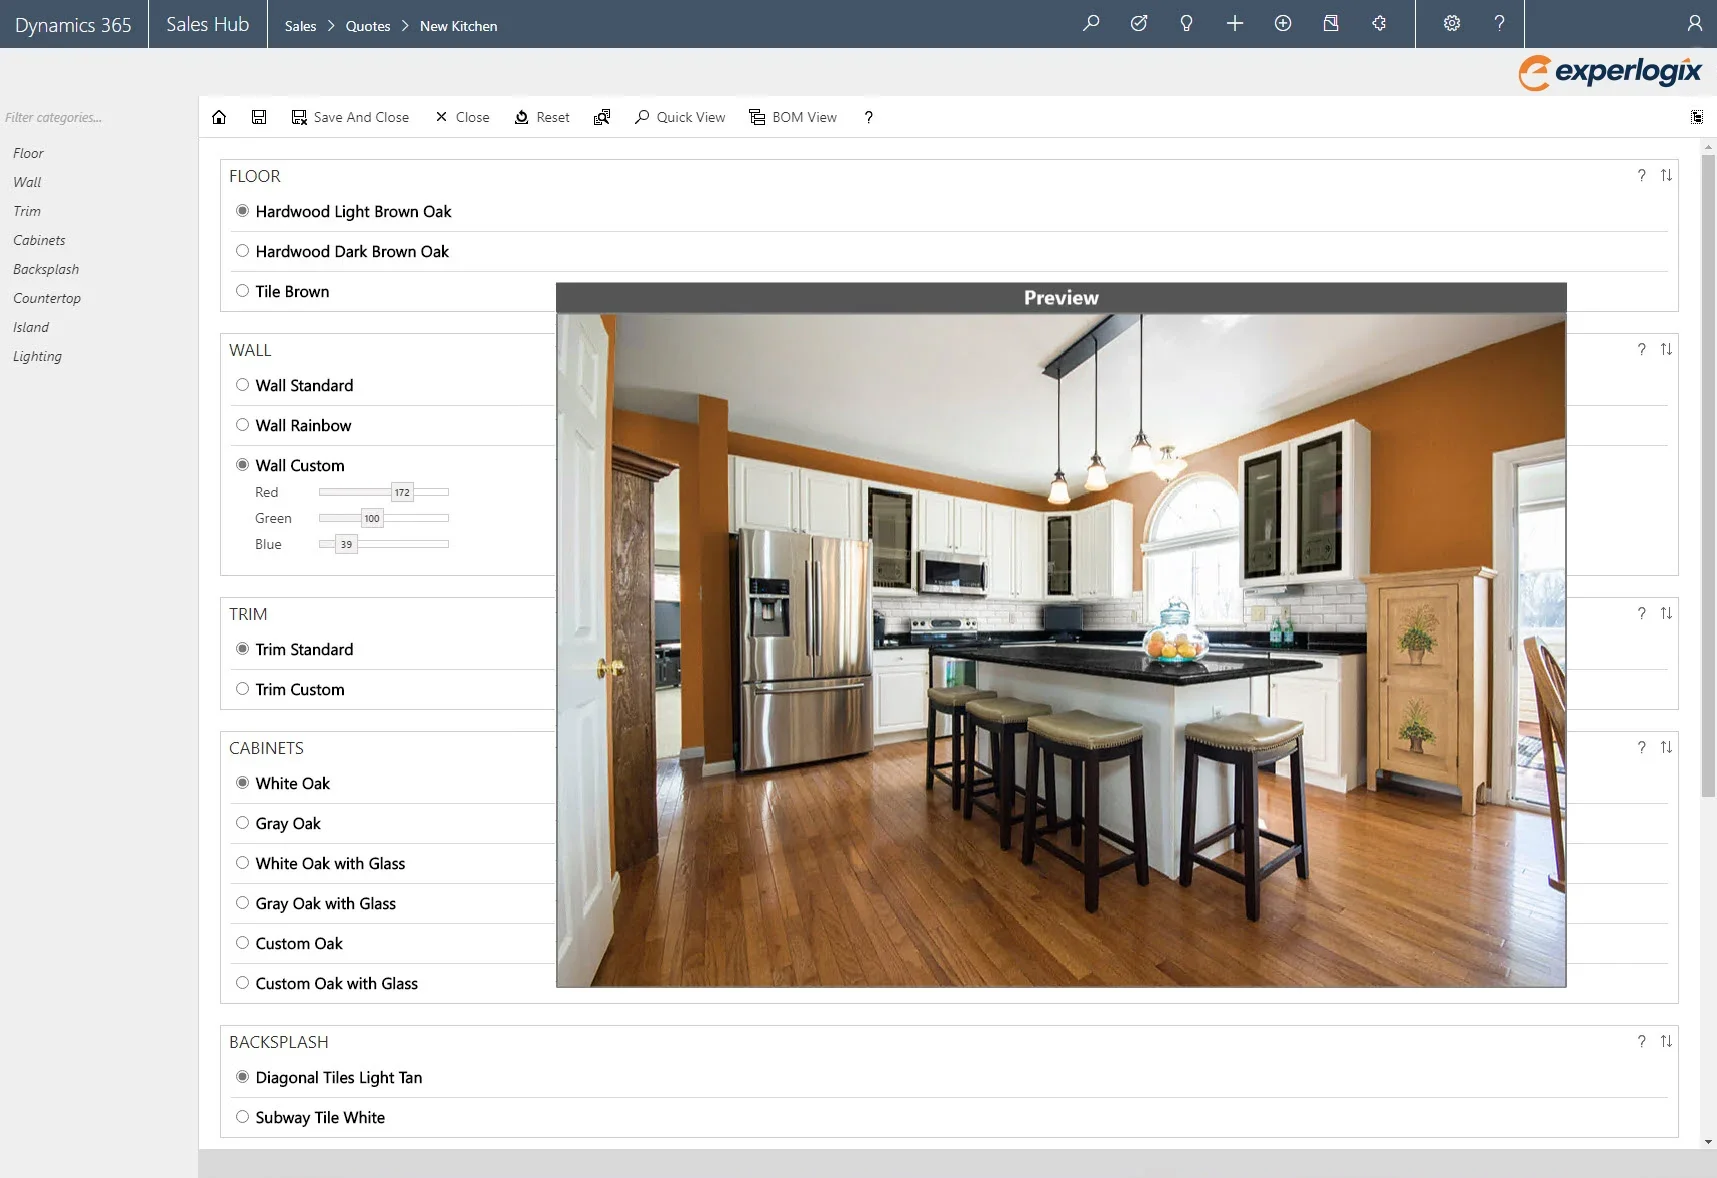Click the plus icon to create new record
This screenshot has width=1717, height=1178.
pos(1235,23)
